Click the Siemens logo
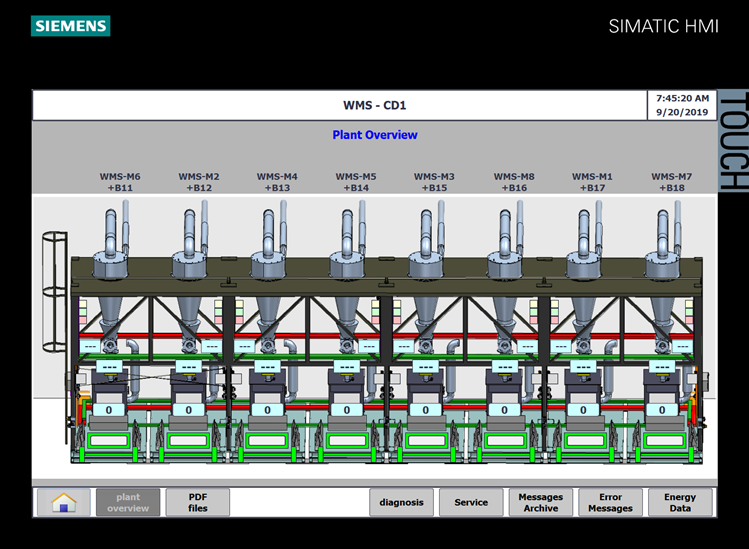 pyautogui.click(x=71, y=26)
